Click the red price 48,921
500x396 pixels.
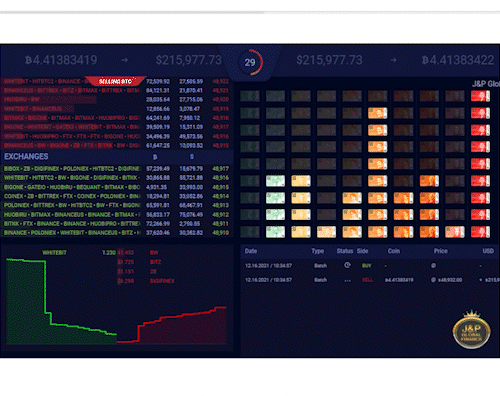click(221, 90)
